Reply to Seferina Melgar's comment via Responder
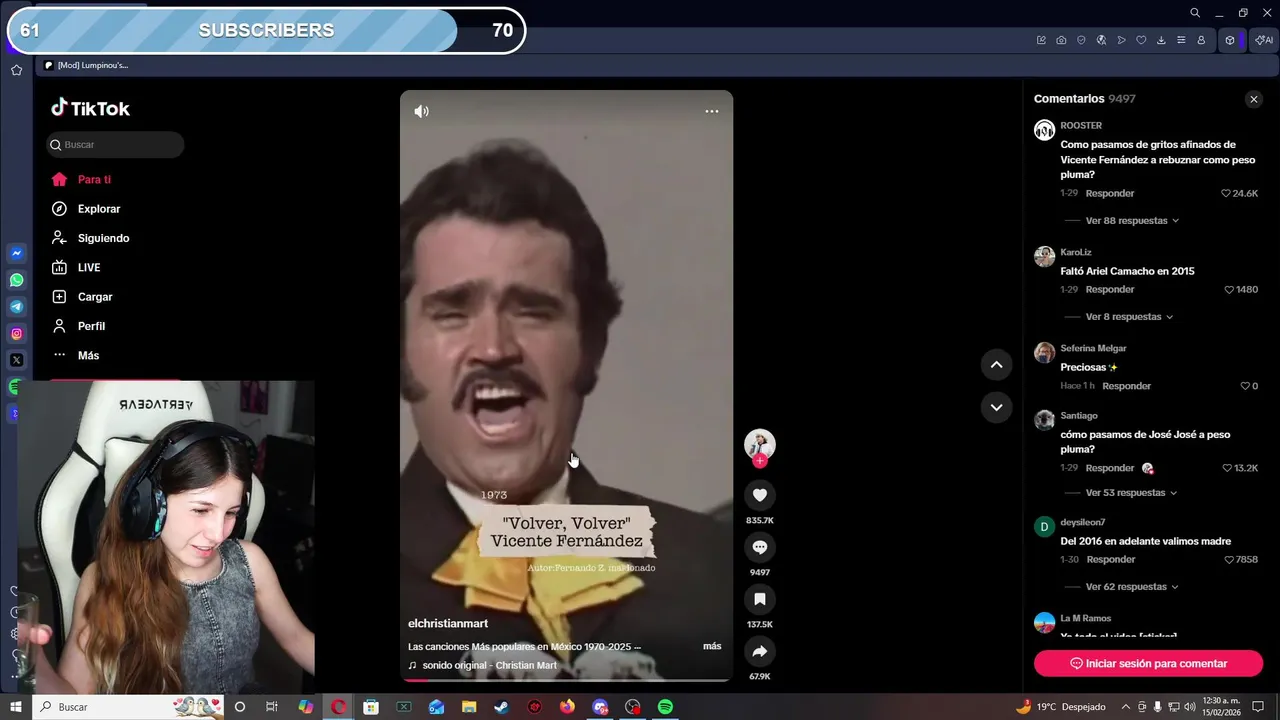The width and height of the screenshot is (1280, 720). [1127, 385]
